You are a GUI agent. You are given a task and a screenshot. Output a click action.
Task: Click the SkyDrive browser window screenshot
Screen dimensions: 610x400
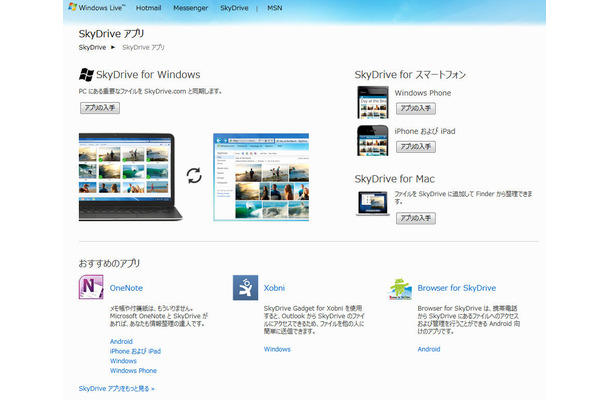click(261, 177)
